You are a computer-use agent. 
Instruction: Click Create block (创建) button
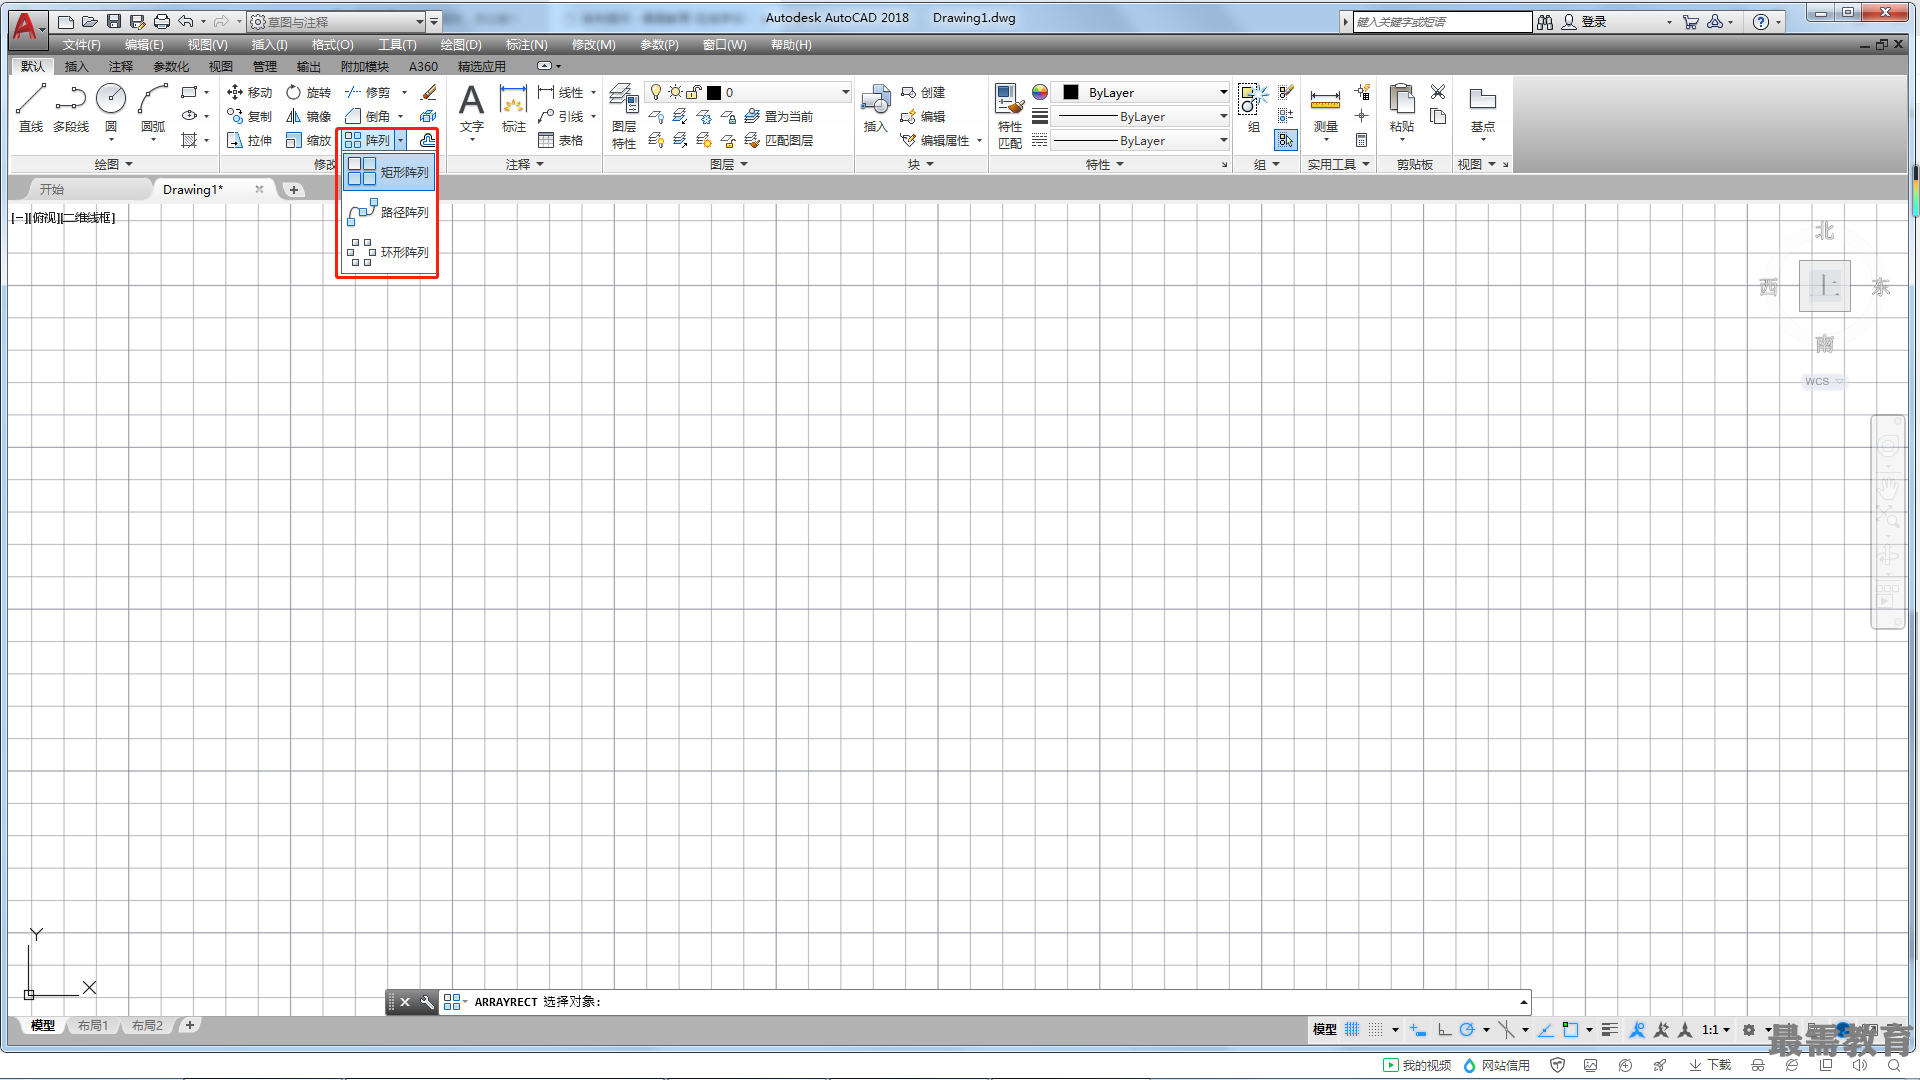923,92
